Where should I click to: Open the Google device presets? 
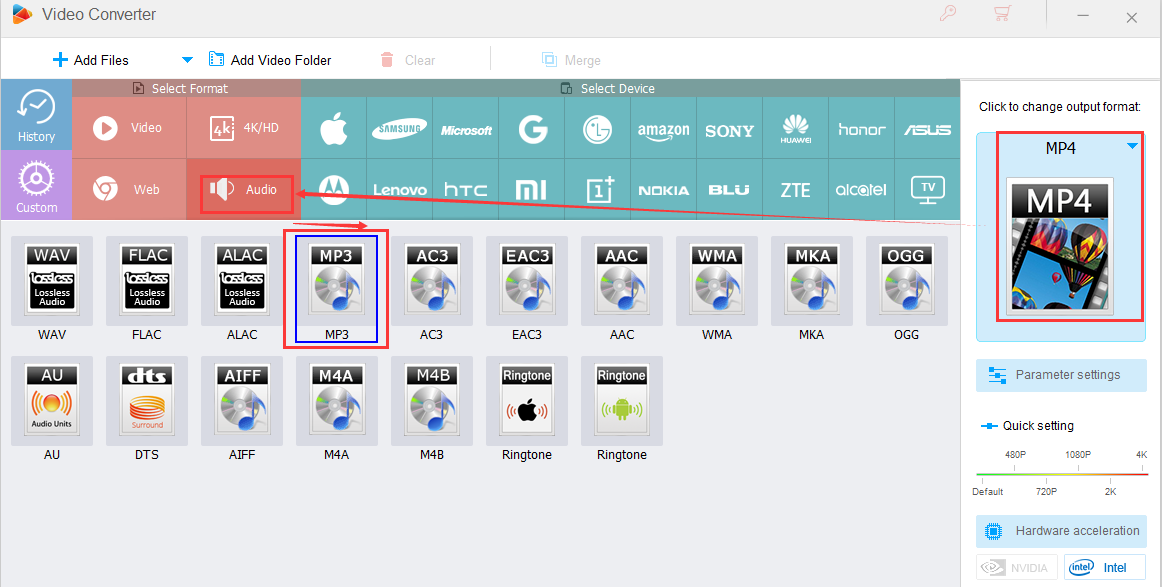531,128
